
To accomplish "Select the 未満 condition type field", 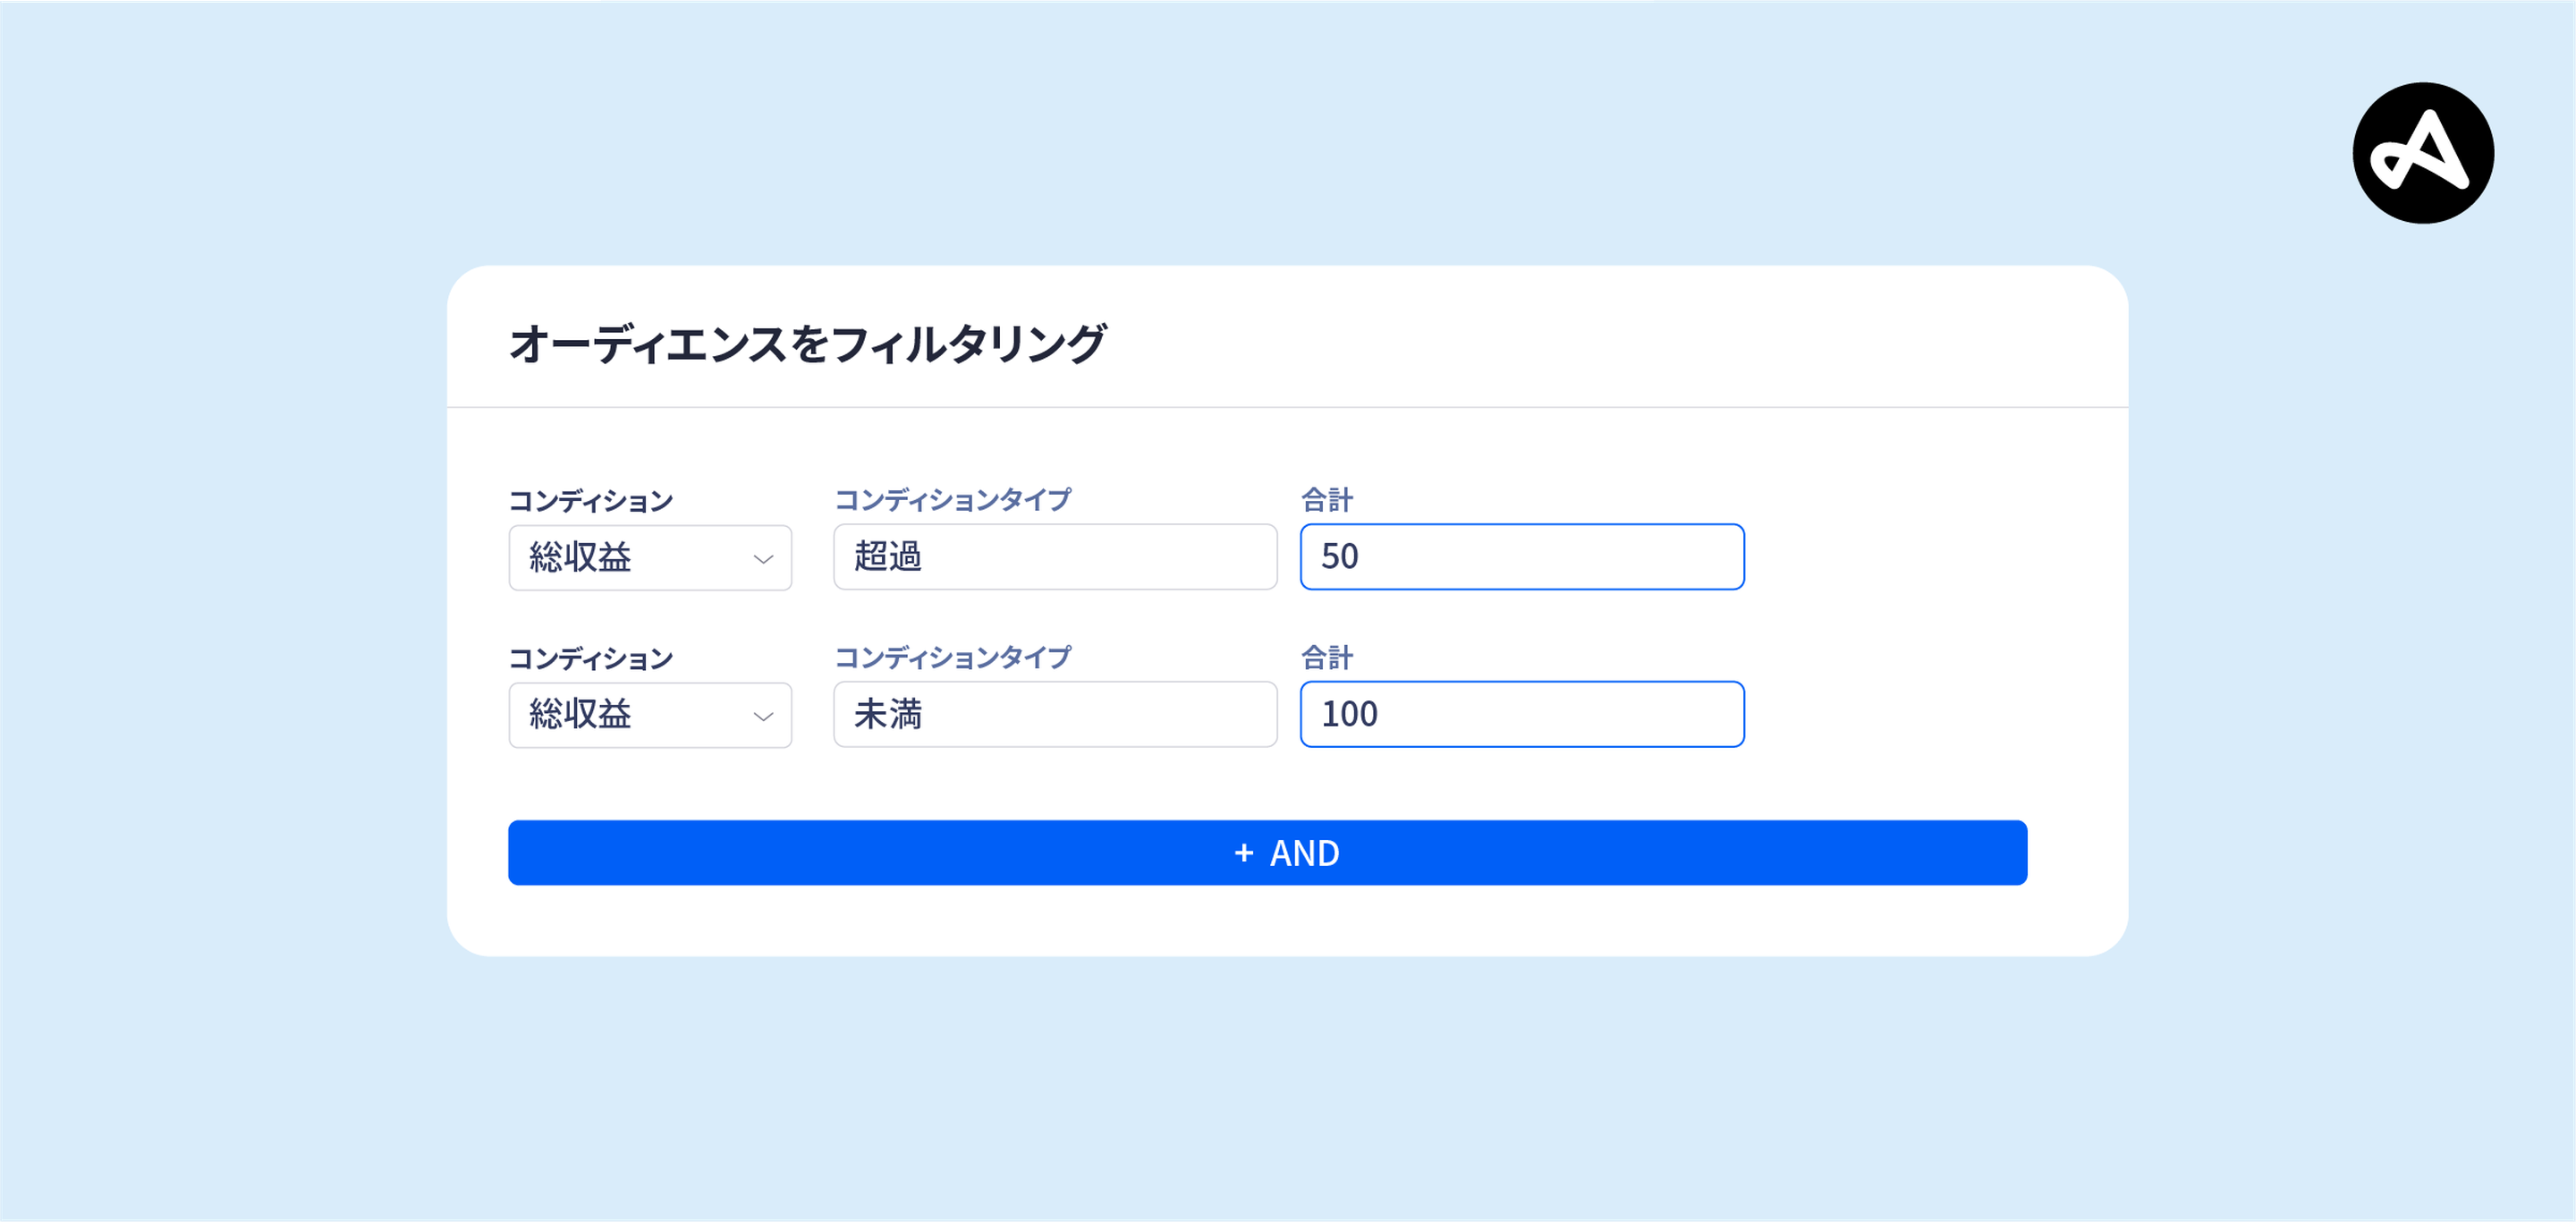I will coord(1055,714).
